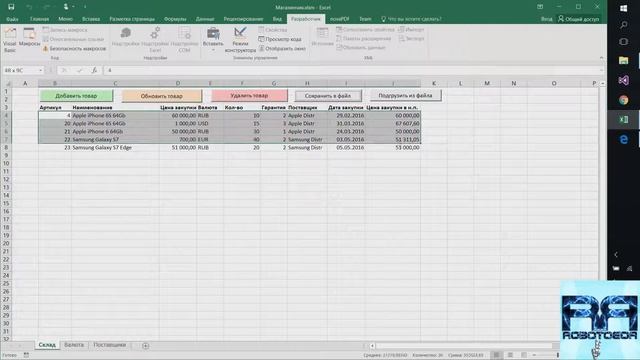Viewport: 640px width, 360px height.
Task: Toggle Режим конструктора design mode
Action: click(240, 40)
